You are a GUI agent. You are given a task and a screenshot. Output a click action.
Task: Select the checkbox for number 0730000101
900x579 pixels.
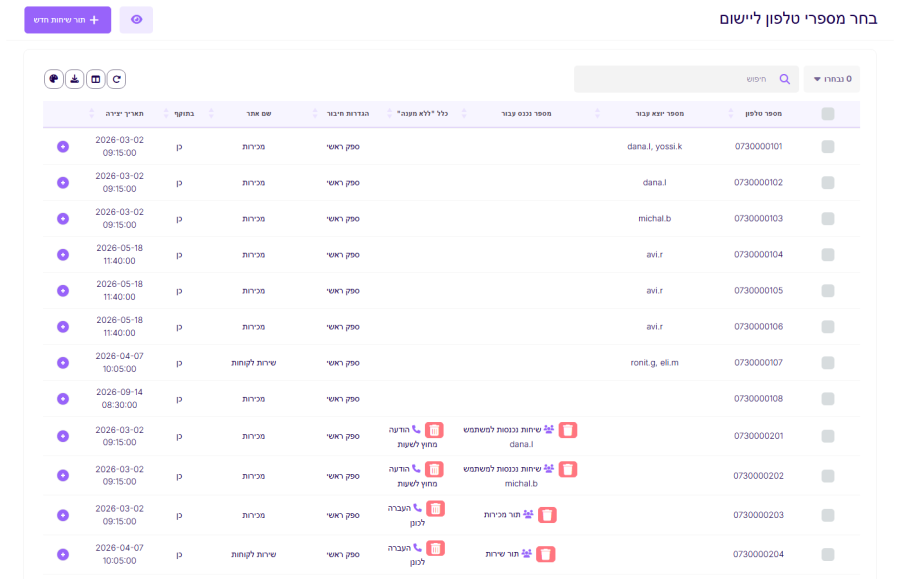tap(828, 147)
